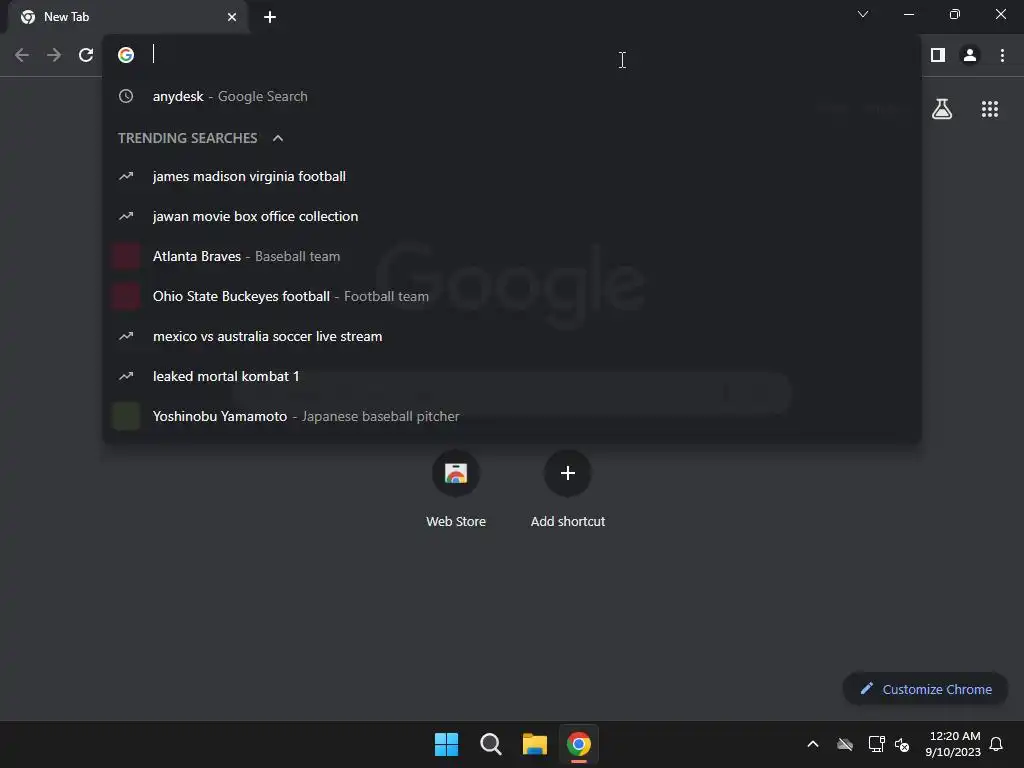Open the profile avatar menu

(x=970, y=56)
